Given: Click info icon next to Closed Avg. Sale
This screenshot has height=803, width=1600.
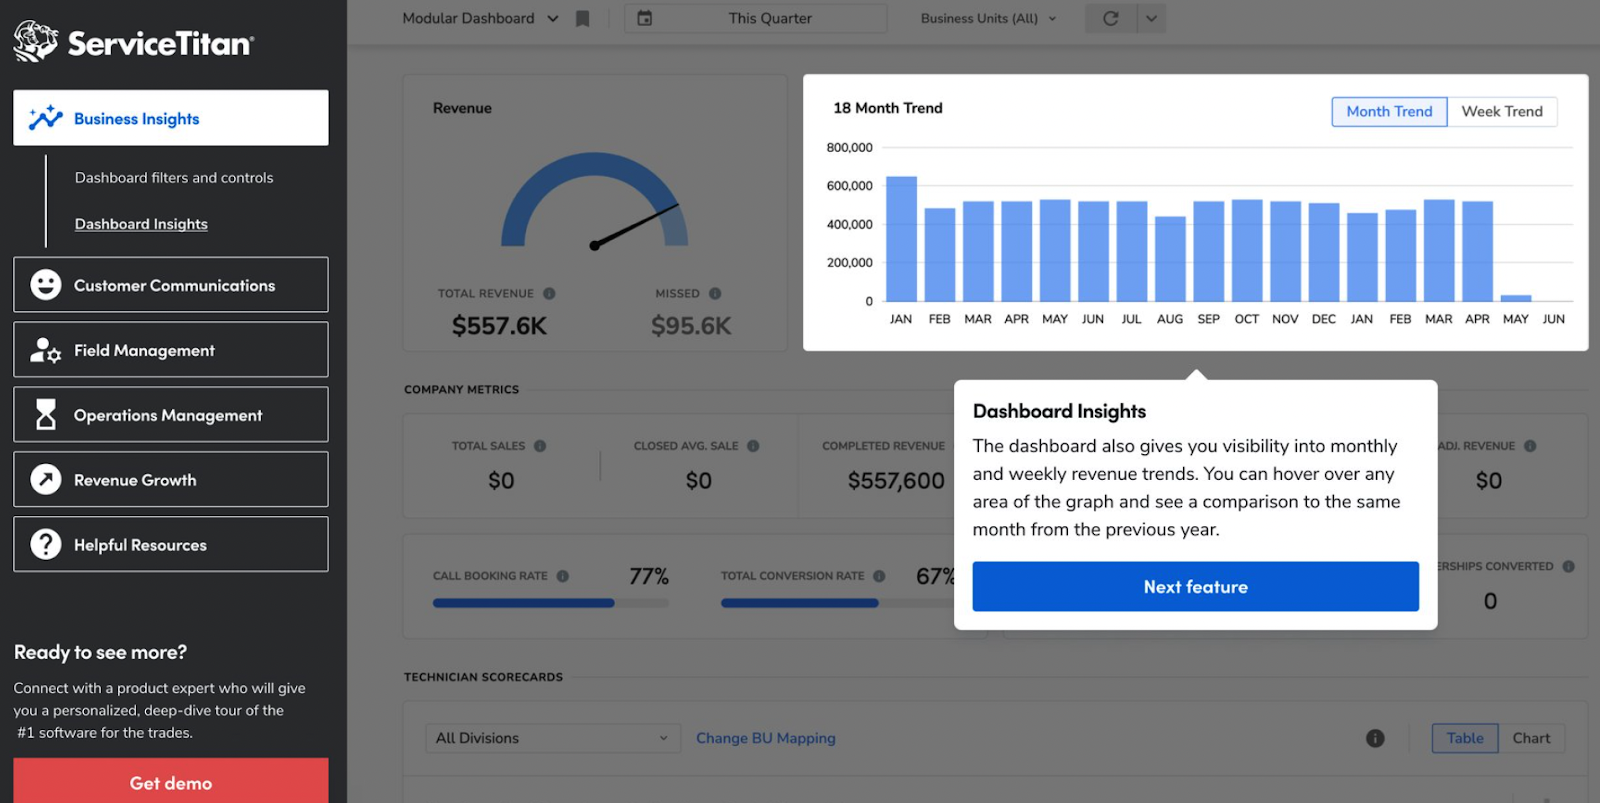Looking at the screenshot, I should (x=753, y=446).
